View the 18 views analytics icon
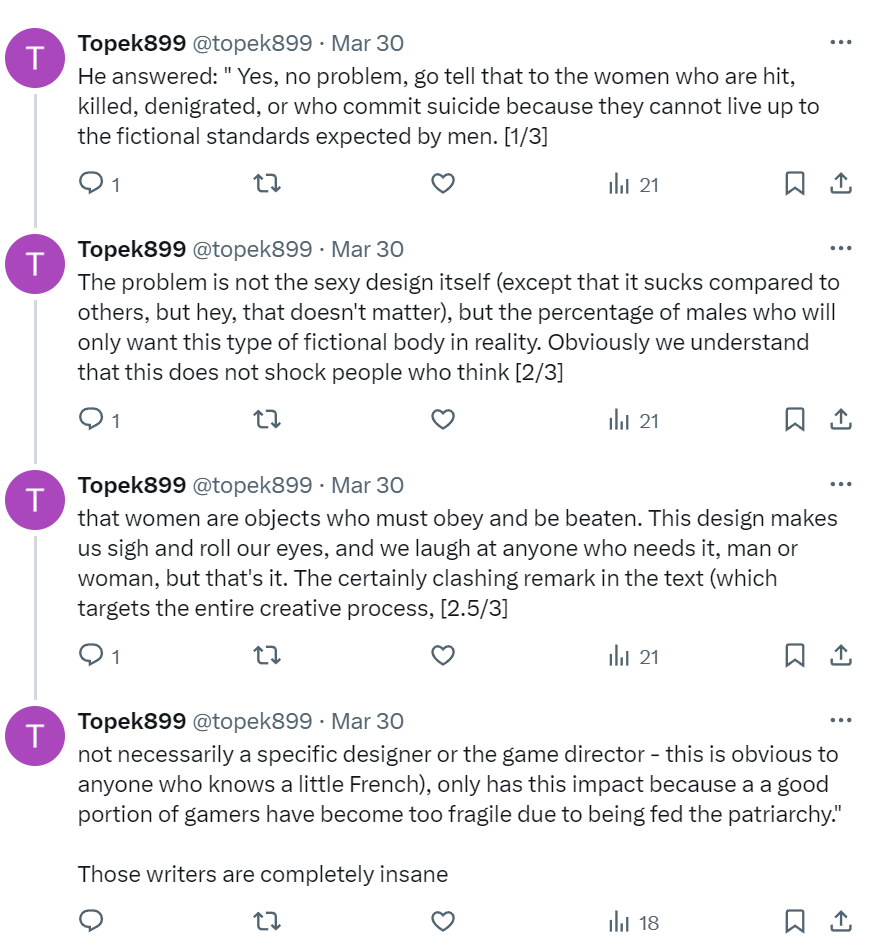This screenshot has height=945, width=878. coord(633,922)
